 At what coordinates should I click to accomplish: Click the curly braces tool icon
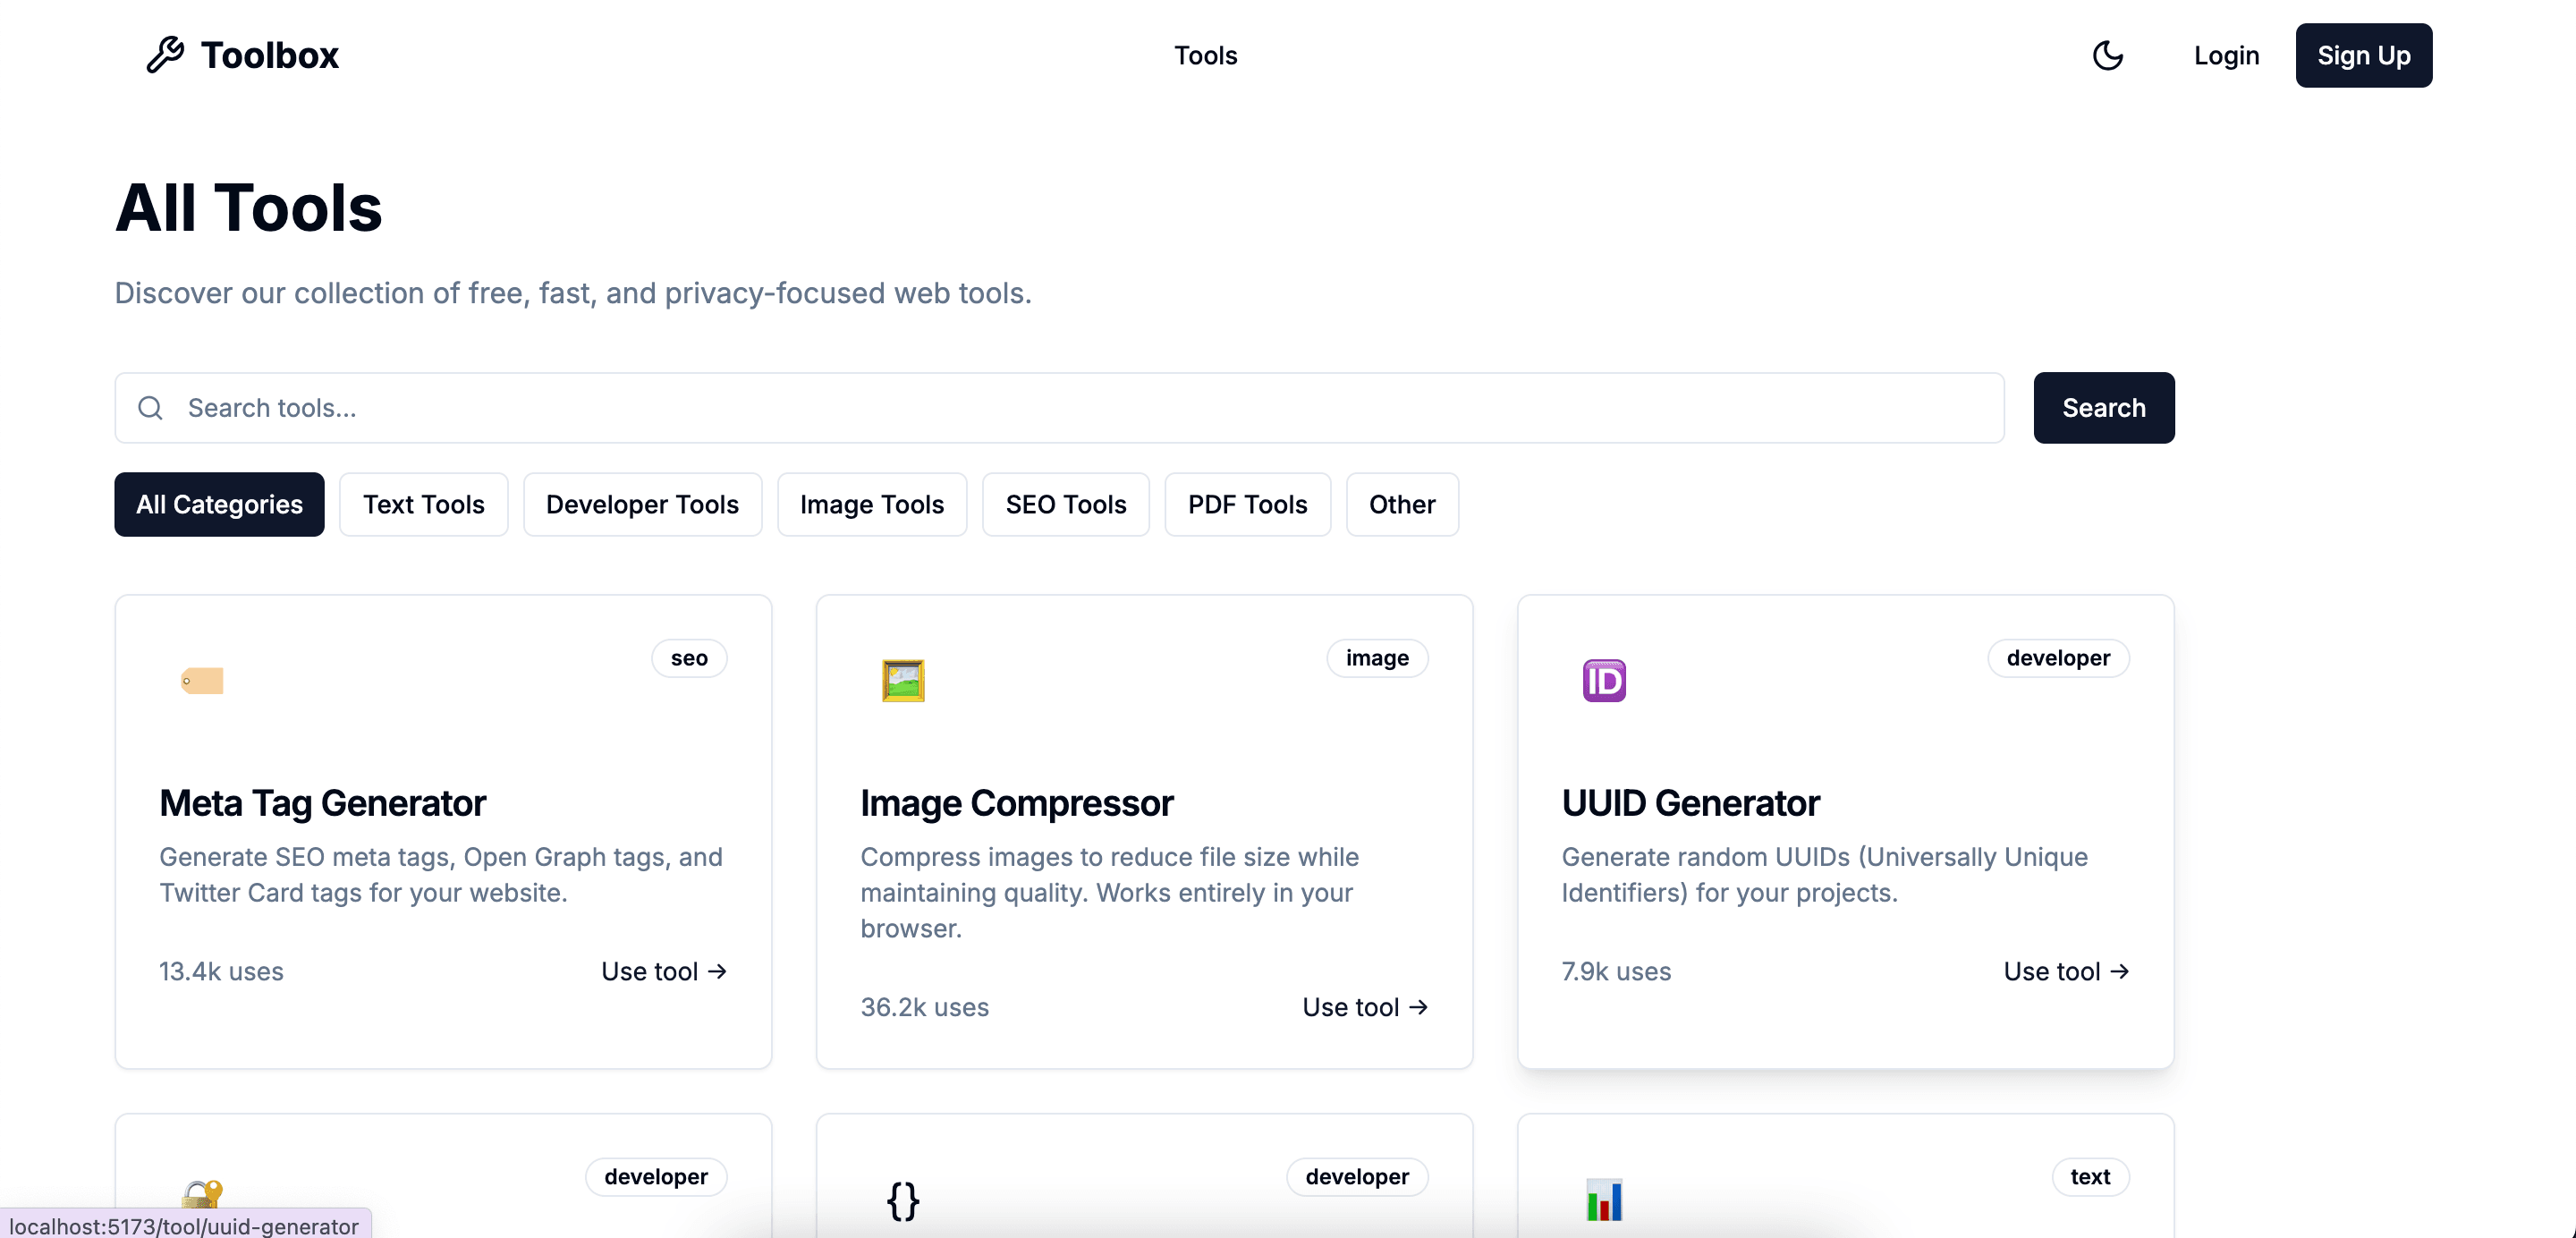(903, 1200)
